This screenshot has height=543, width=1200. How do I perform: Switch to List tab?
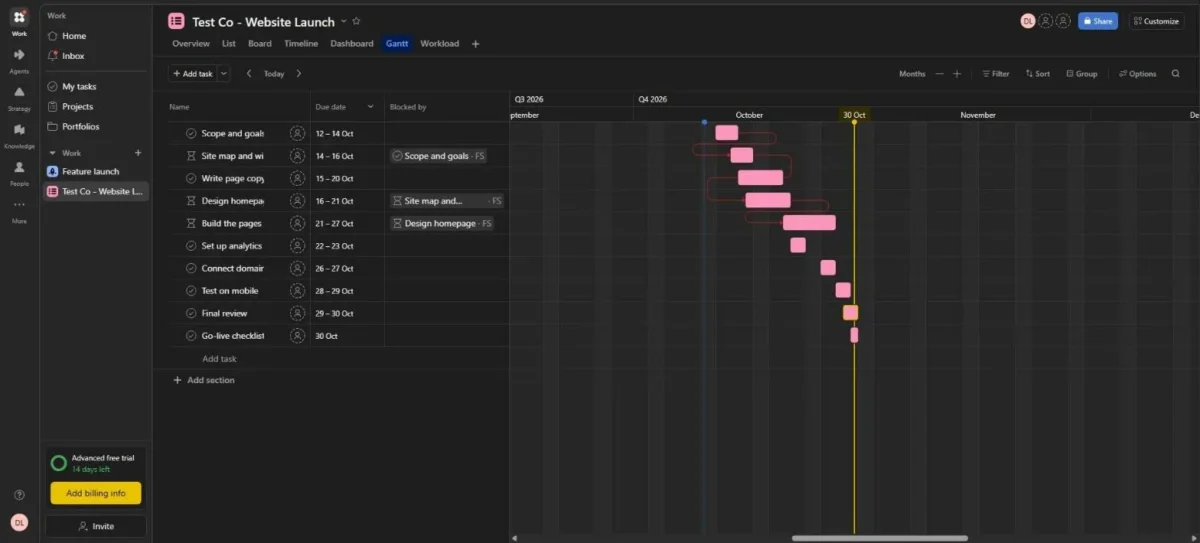pyautogui.click(x=229, y=44)
